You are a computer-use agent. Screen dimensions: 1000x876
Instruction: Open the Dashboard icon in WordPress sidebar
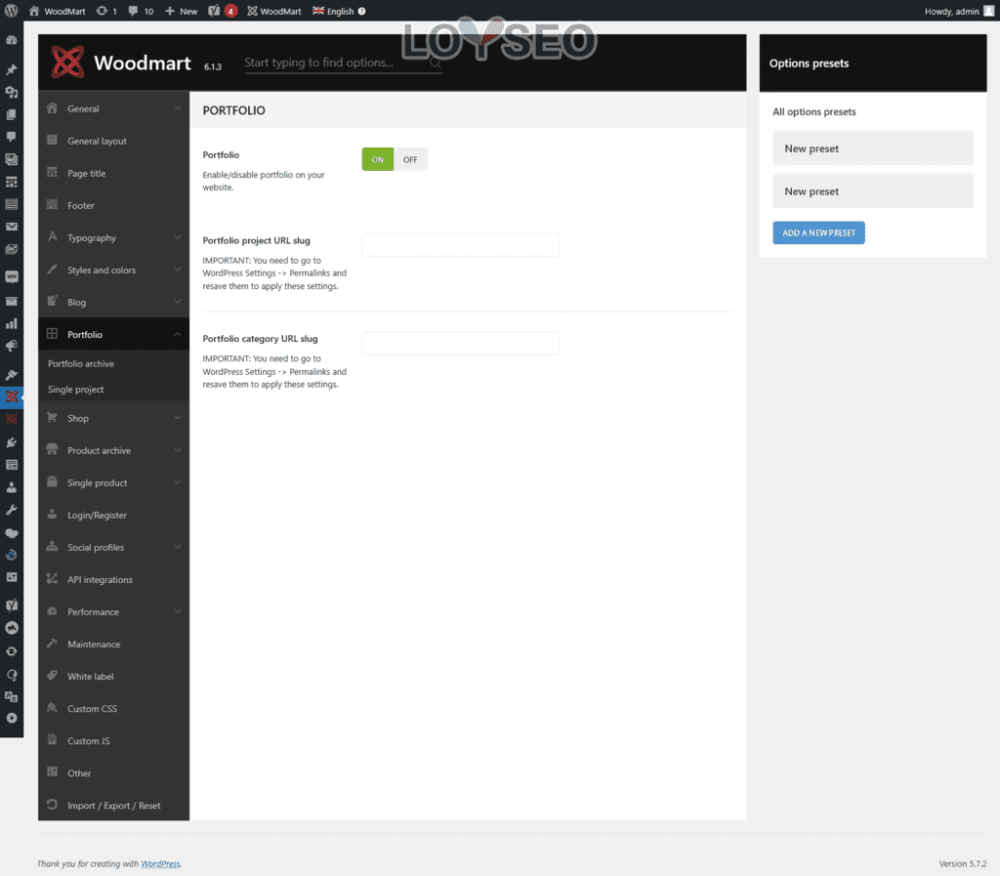11,40
